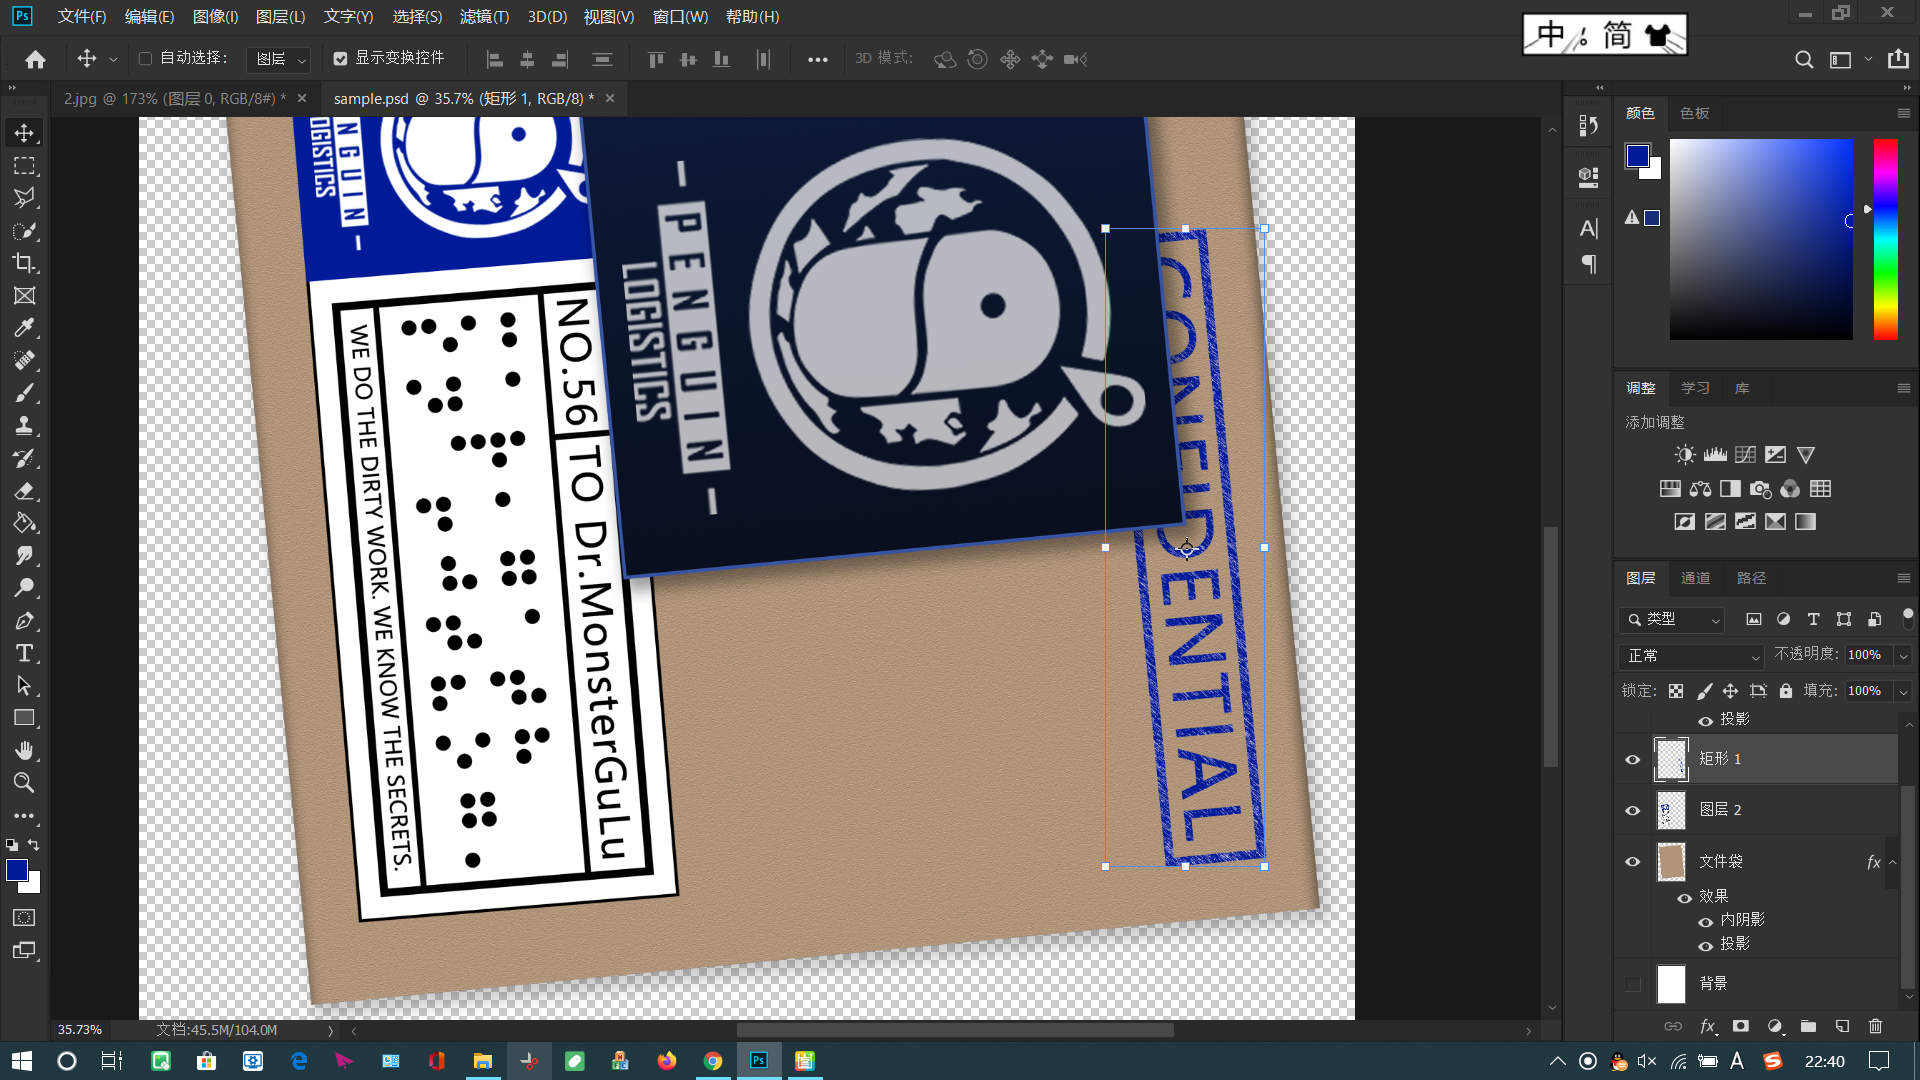Click the more options ellipsis button
The width and height of the screenshot is (1920, 1080).
817,60
